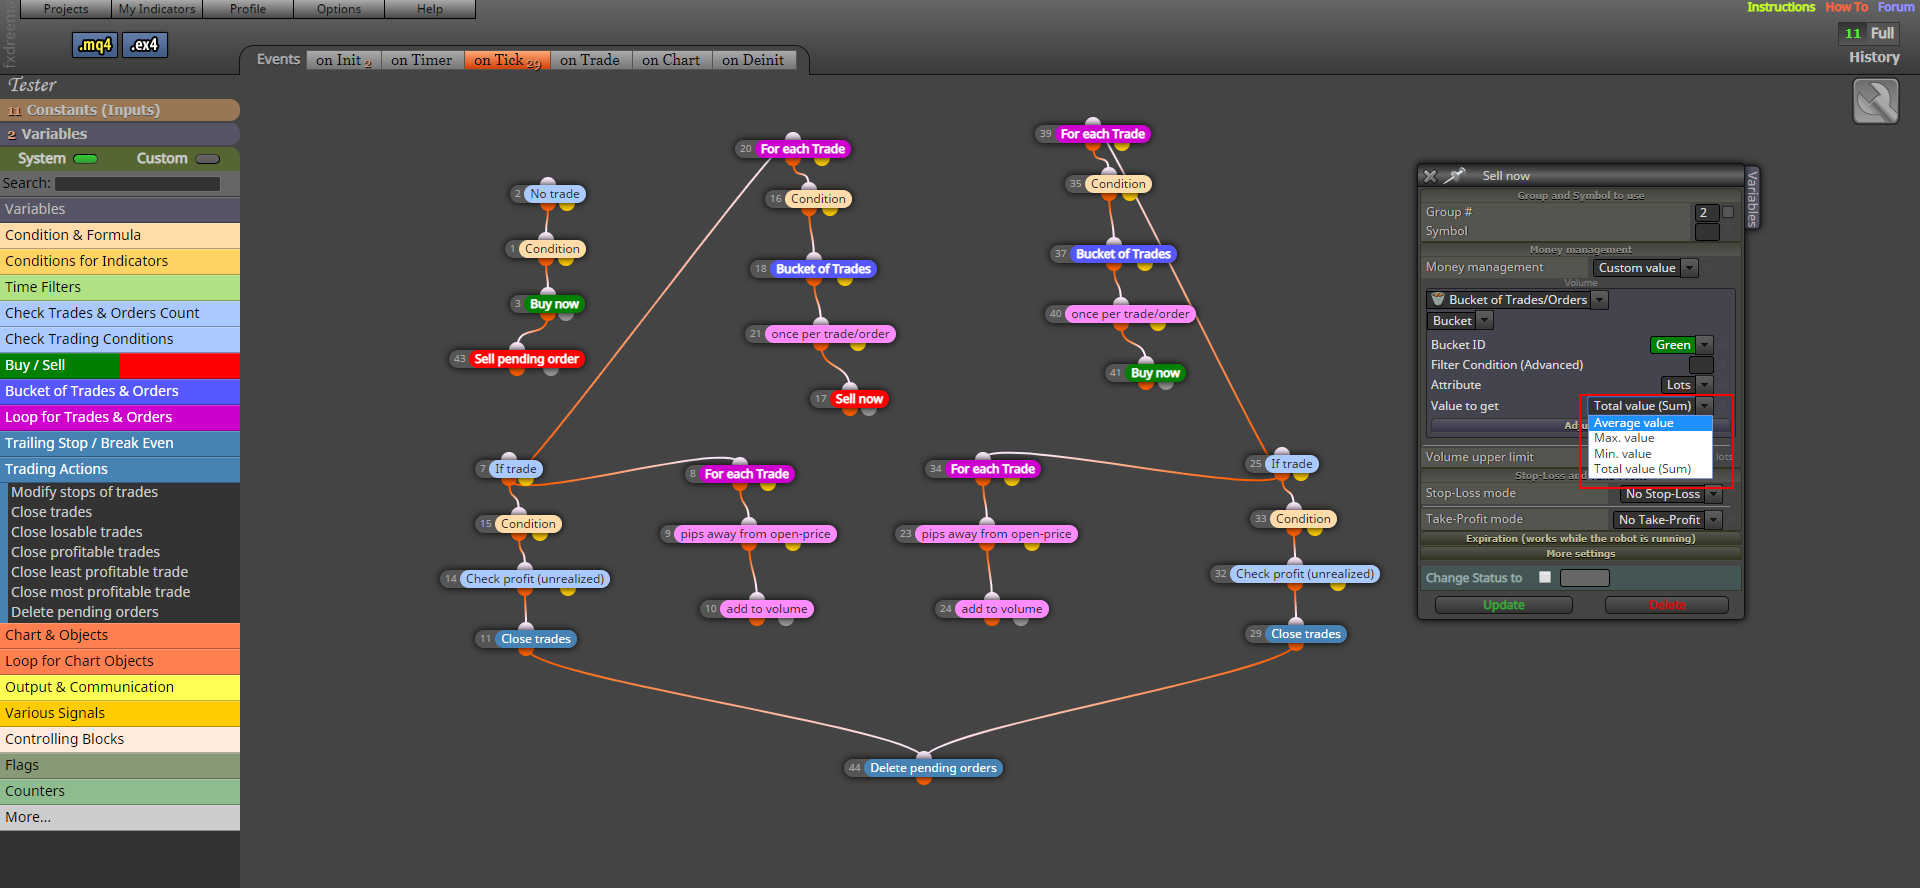Screen dimensions: 1920x888
Task: Toggle the System blocks switch
Action: click(85, 159)
